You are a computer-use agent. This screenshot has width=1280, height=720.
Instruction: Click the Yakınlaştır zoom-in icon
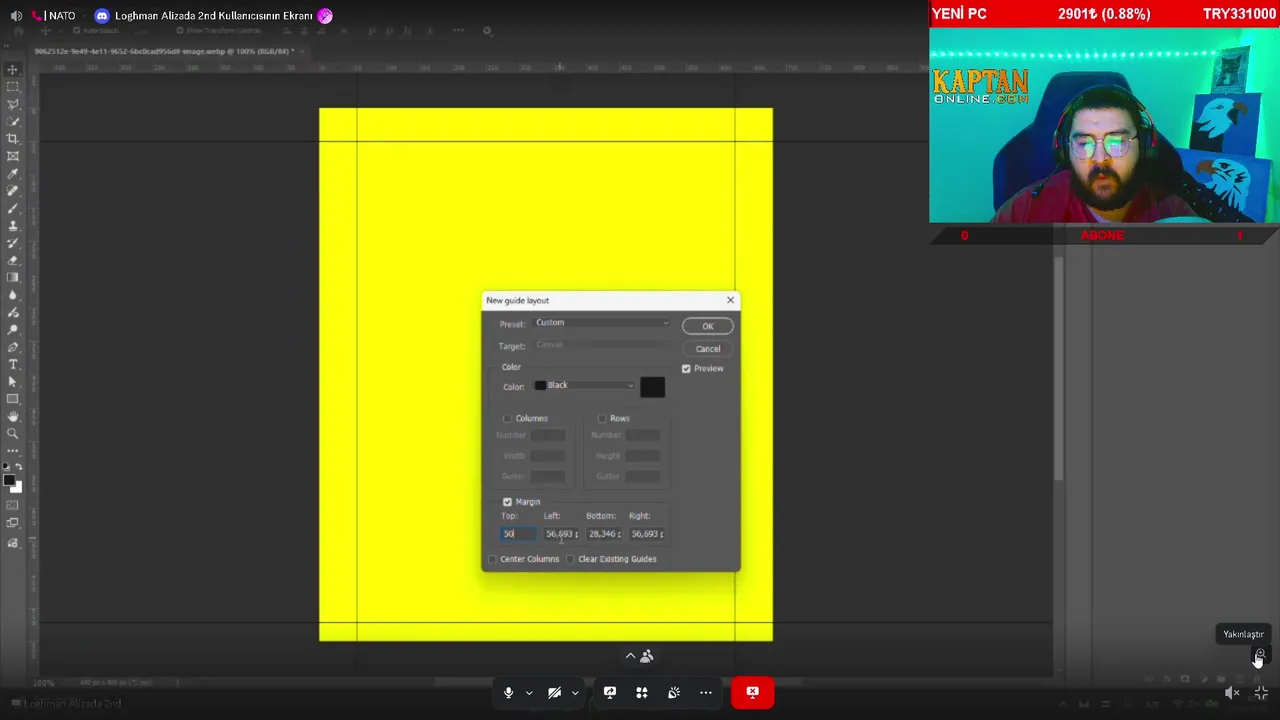[1259, 656]
